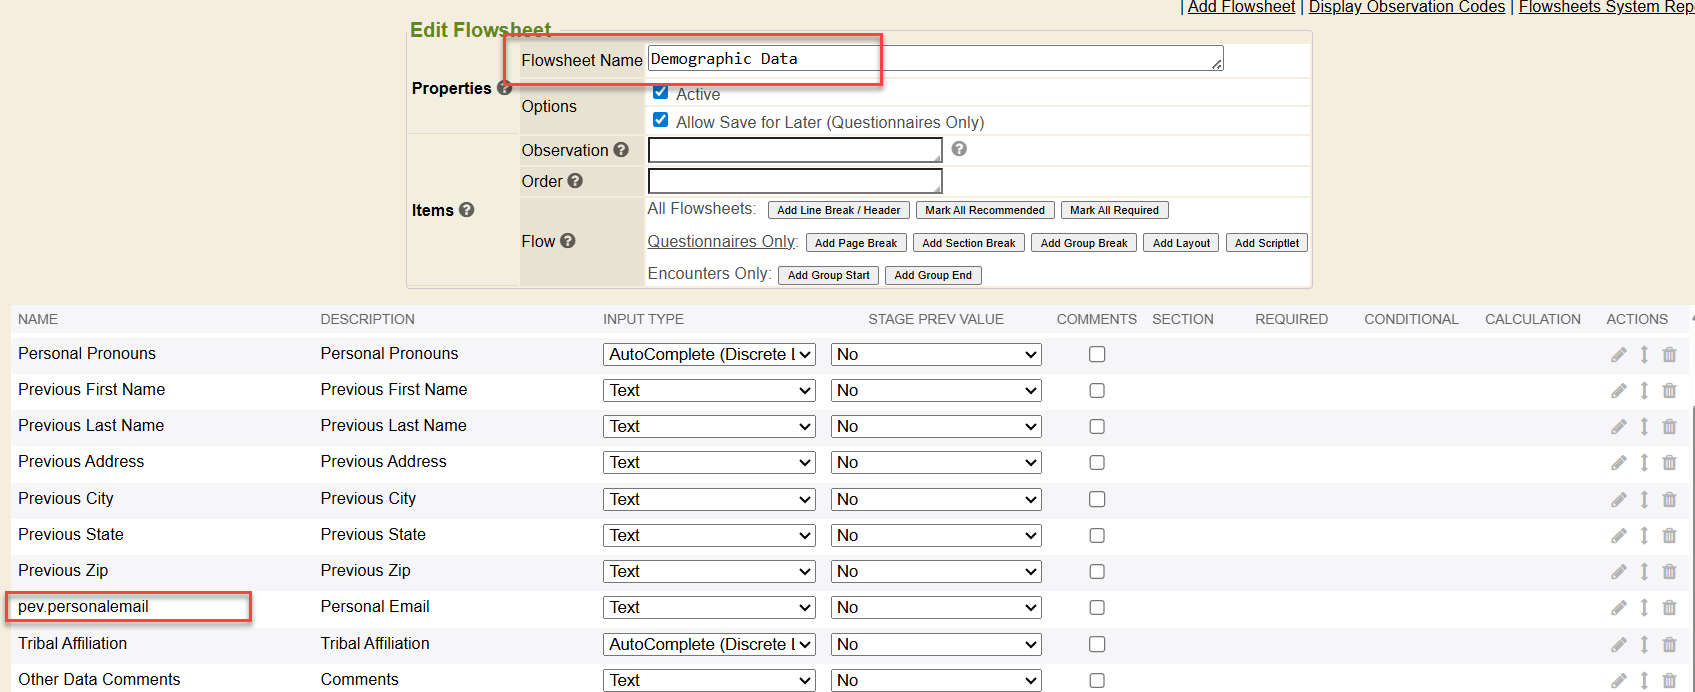This screenshot has height=692, width=1695.
Task: Uncheck the Active option checkbox
Action: 660,93
